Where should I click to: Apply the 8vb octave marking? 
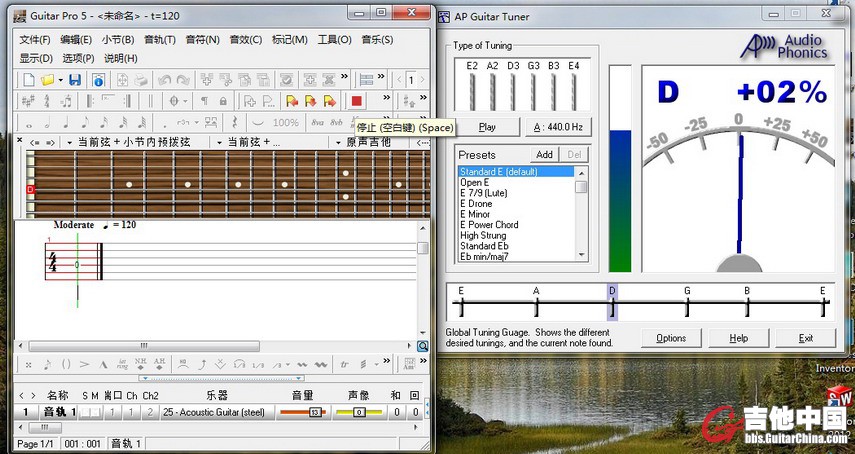tap(336, 122)
